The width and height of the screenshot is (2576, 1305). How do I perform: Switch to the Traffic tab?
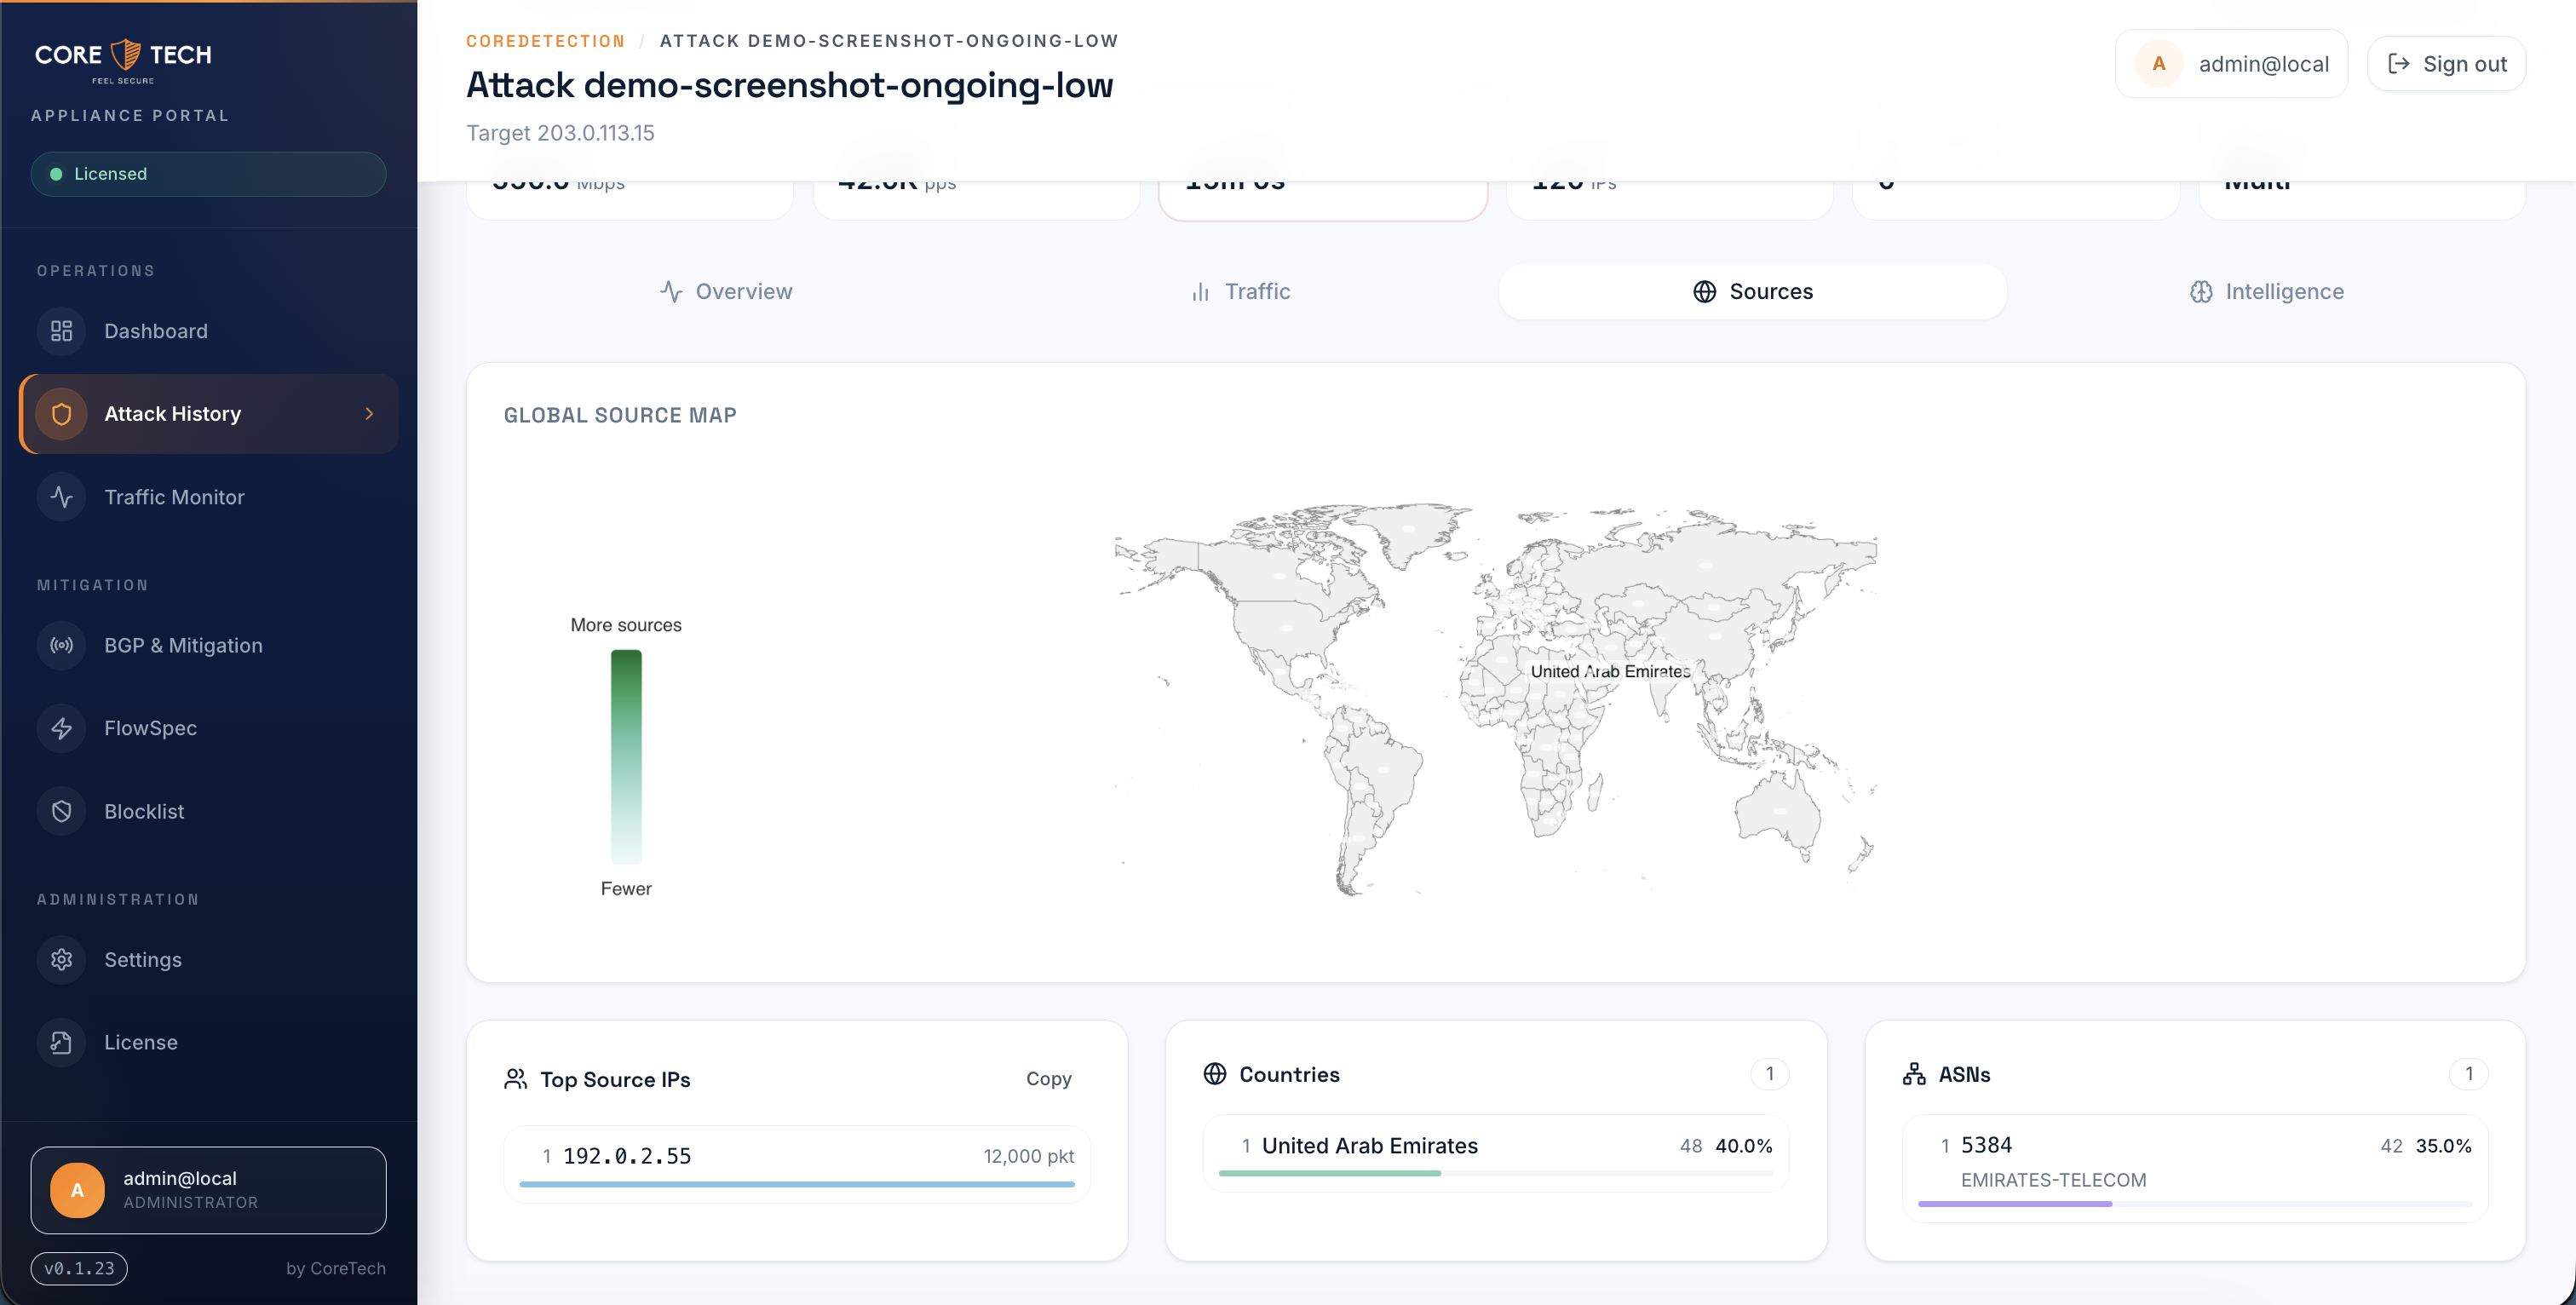(1240, 291)
